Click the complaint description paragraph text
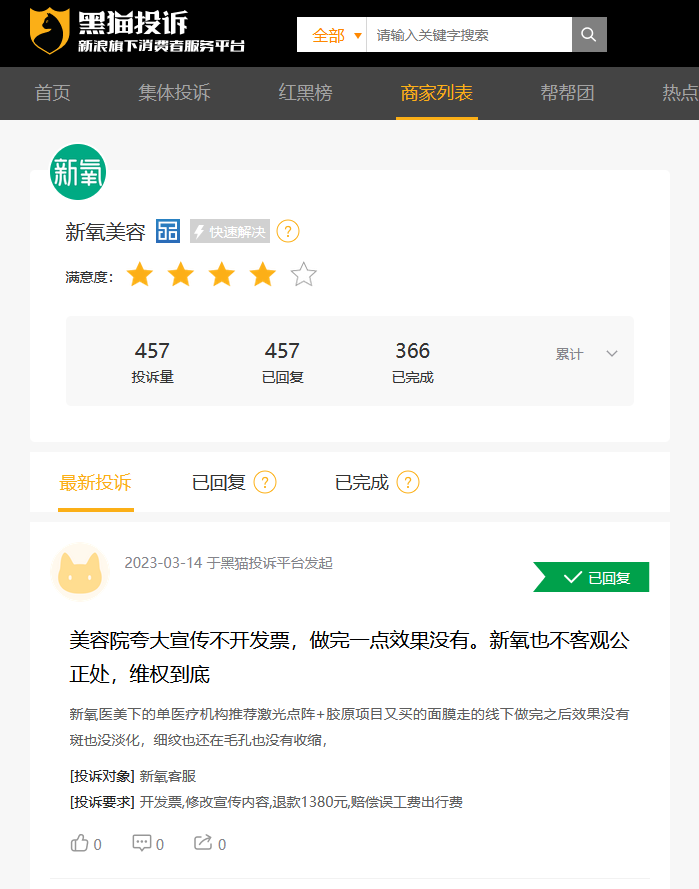 (x=350, y=727)
